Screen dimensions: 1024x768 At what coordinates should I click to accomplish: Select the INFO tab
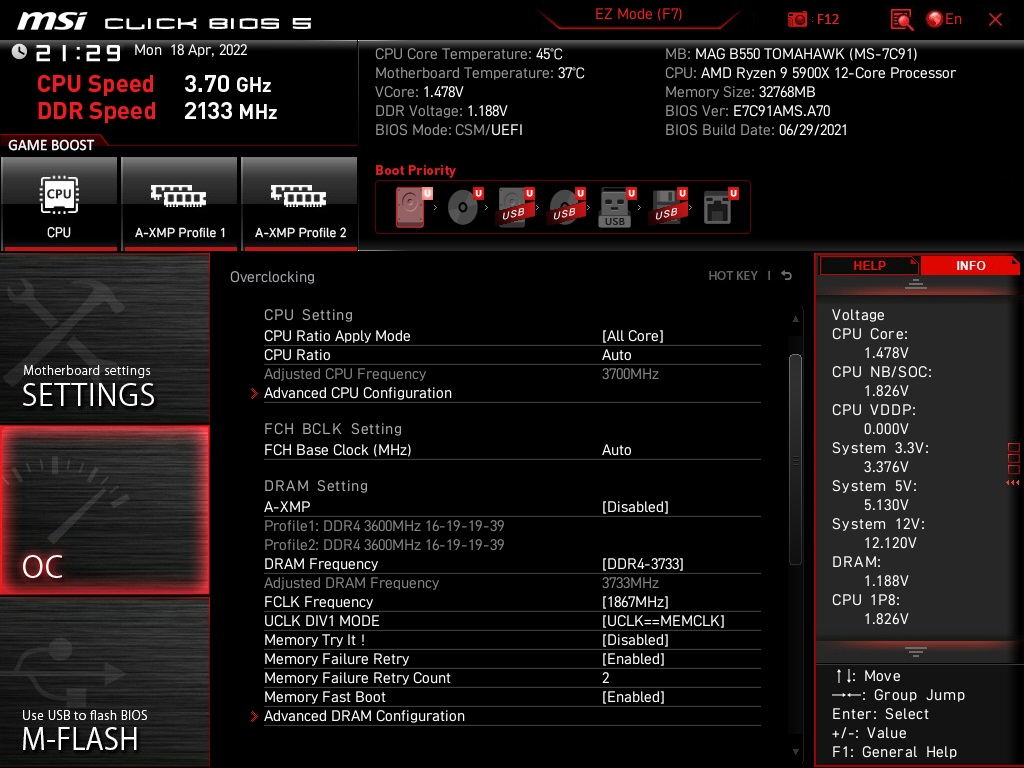point(970,265)
